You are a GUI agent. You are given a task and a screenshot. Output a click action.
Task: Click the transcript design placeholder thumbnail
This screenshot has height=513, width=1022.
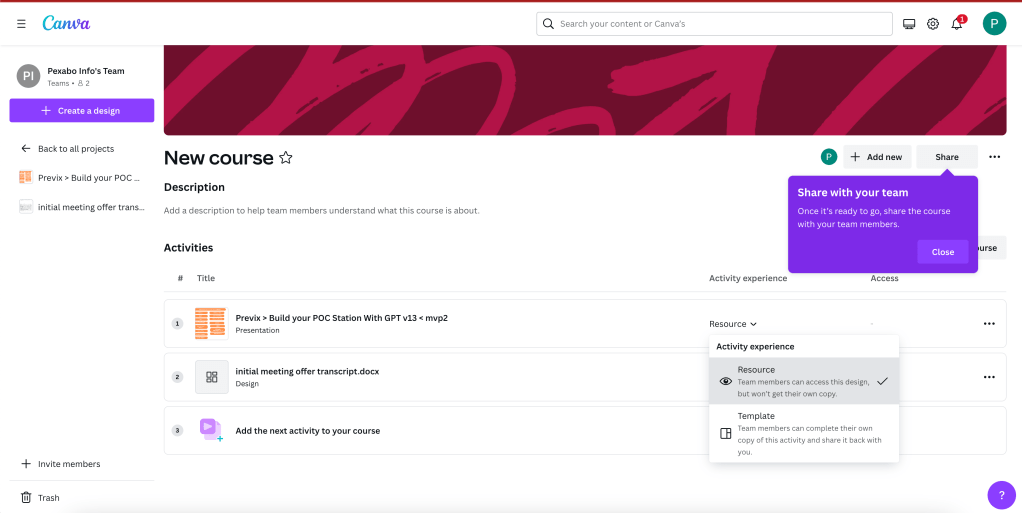212,377
